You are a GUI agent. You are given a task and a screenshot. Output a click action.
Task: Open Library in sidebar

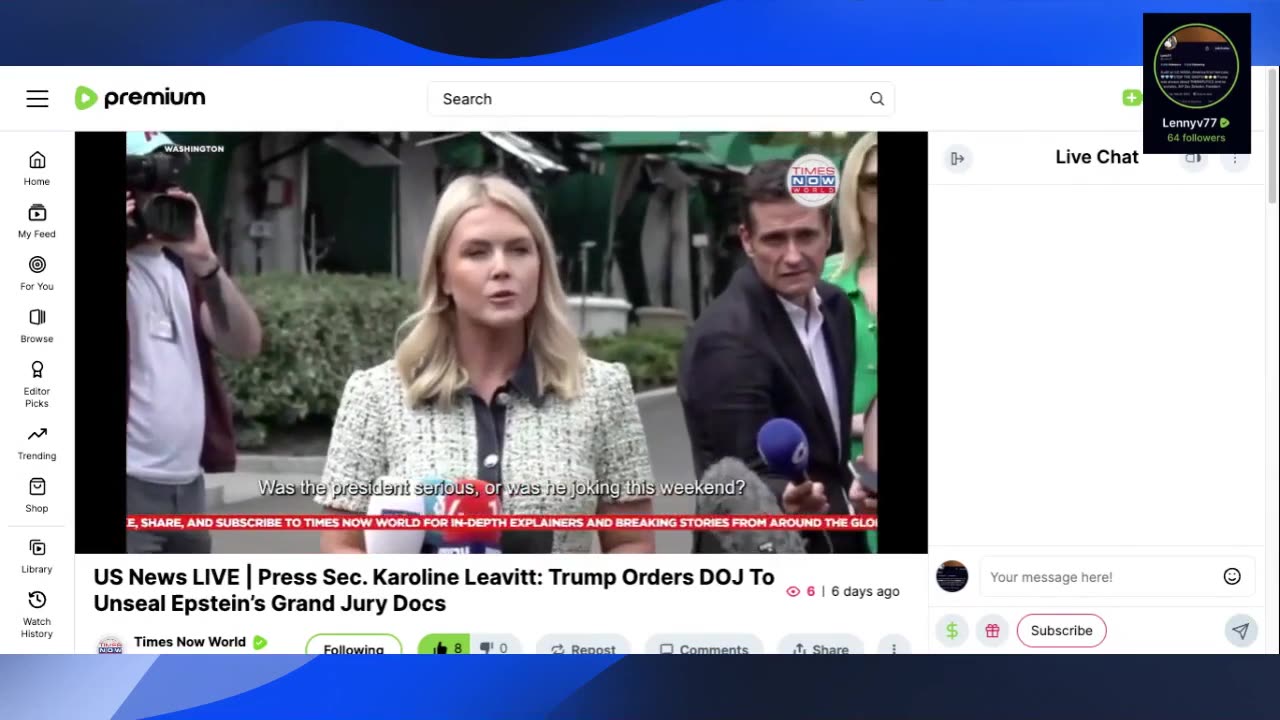(37, 556)
